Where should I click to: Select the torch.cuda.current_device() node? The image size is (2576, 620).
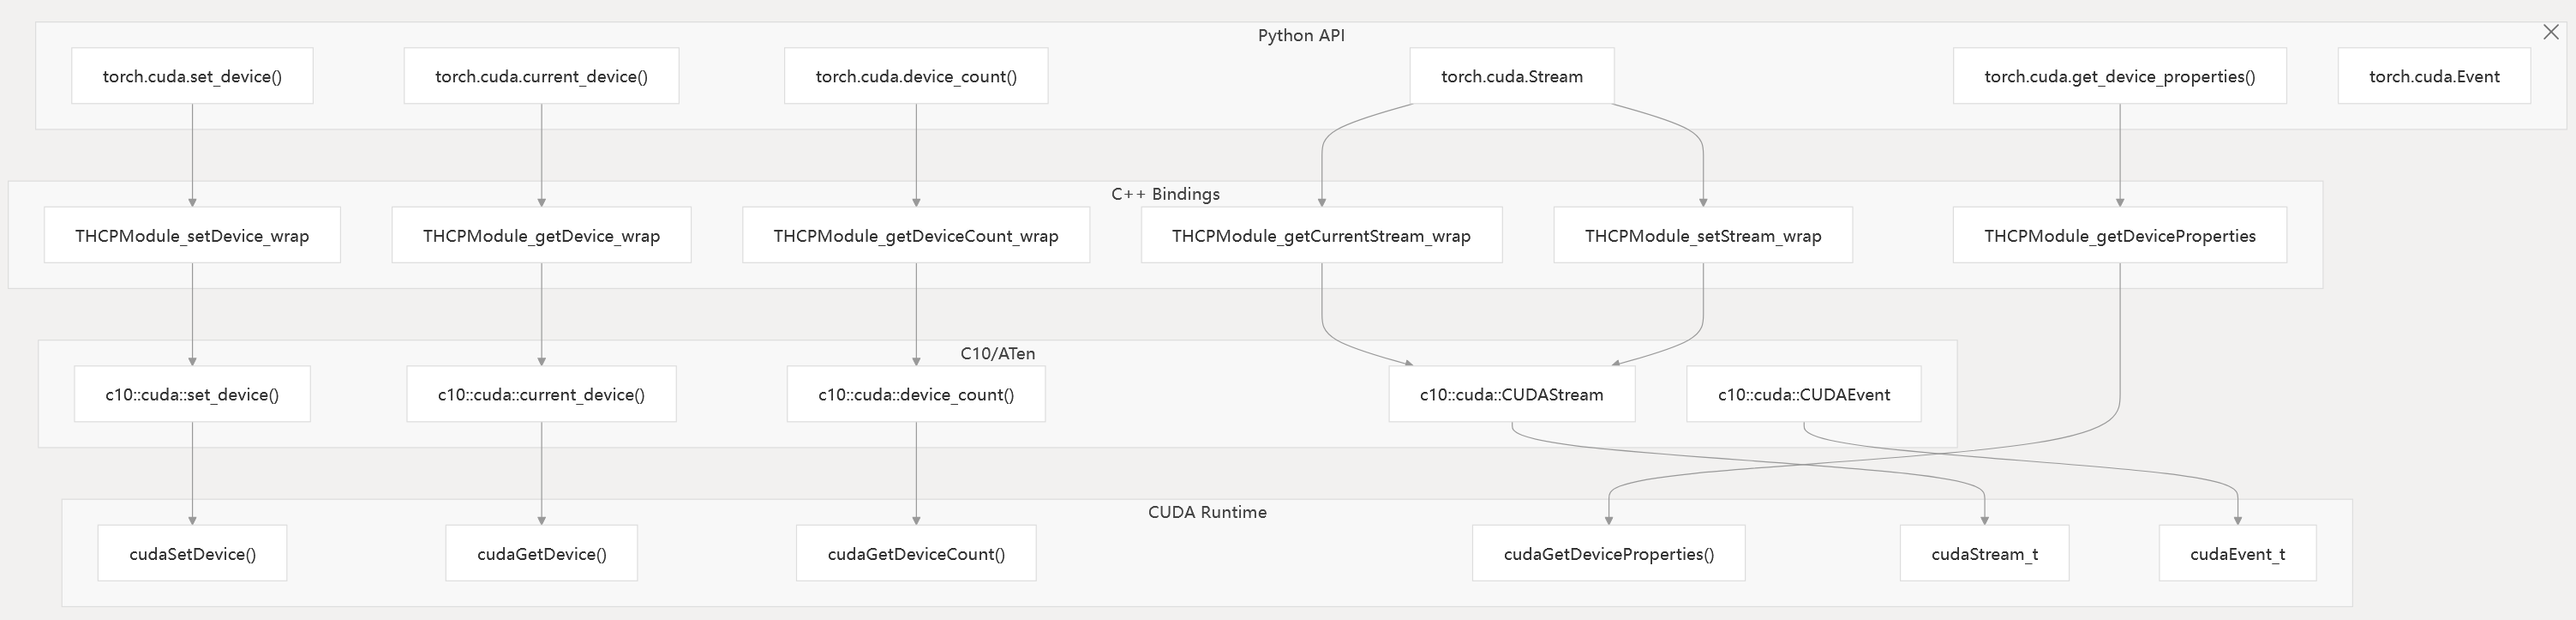click(541, 76)
